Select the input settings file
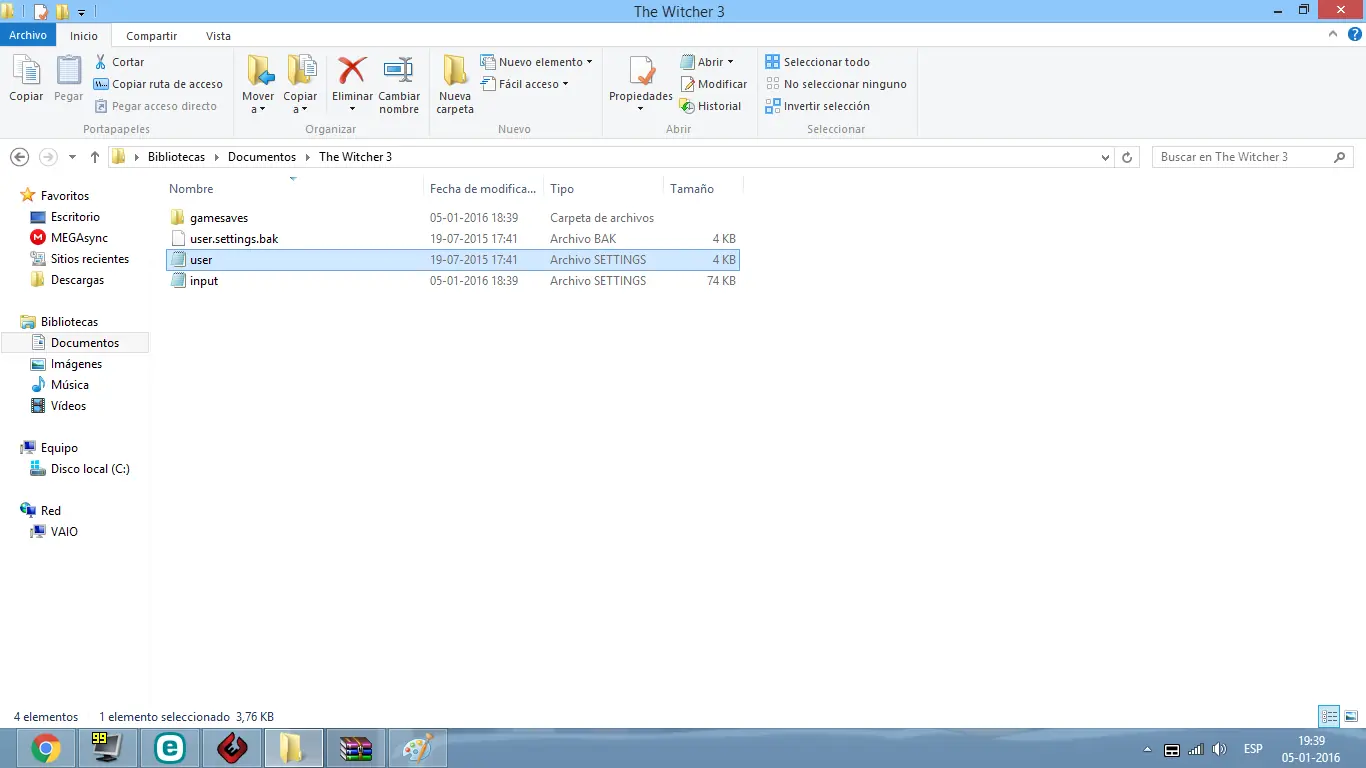The height and width of the screenshot is (768, 1366). tap(452, 281)
